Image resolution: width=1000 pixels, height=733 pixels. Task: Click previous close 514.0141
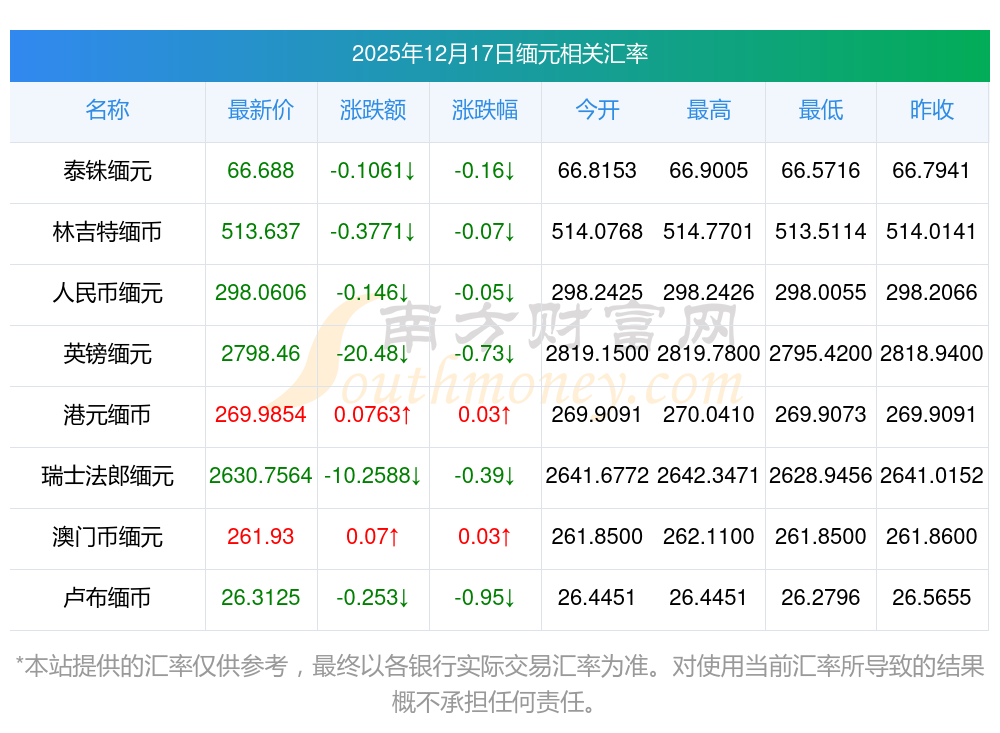(932, 231)
